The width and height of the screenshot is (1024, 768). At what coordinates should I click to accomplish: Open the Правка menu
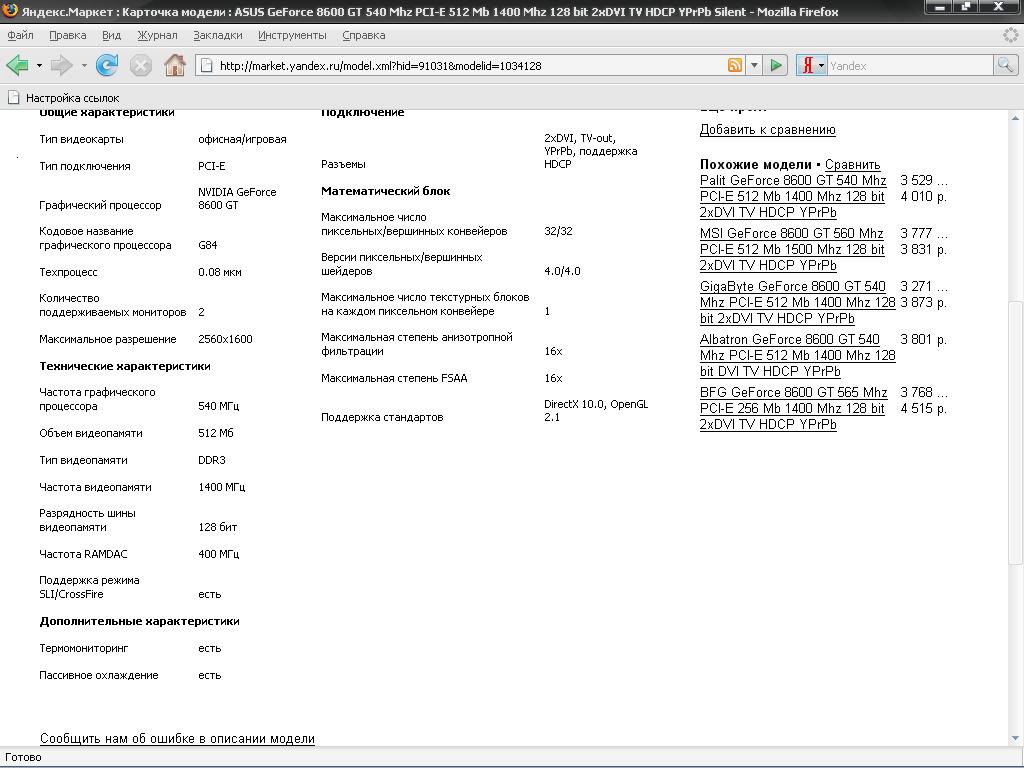[x=67, y=35]
